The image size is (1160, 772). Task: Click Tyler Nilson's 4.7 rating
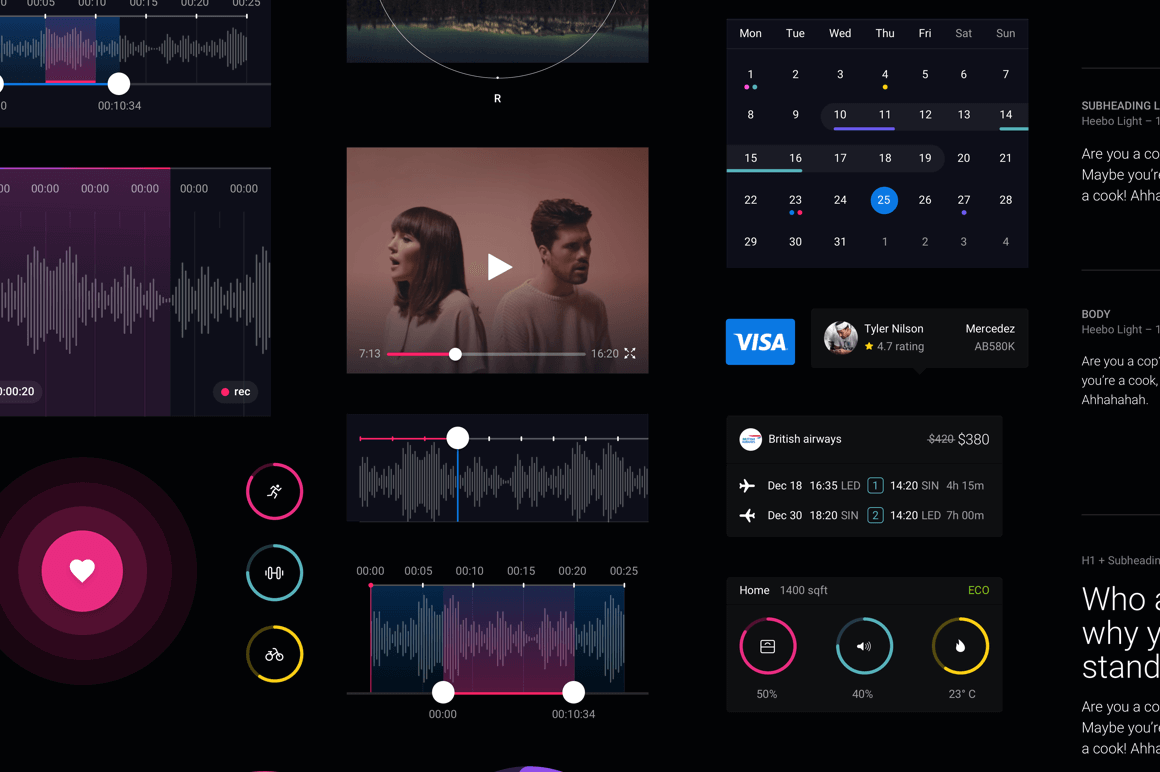point(895,346)
